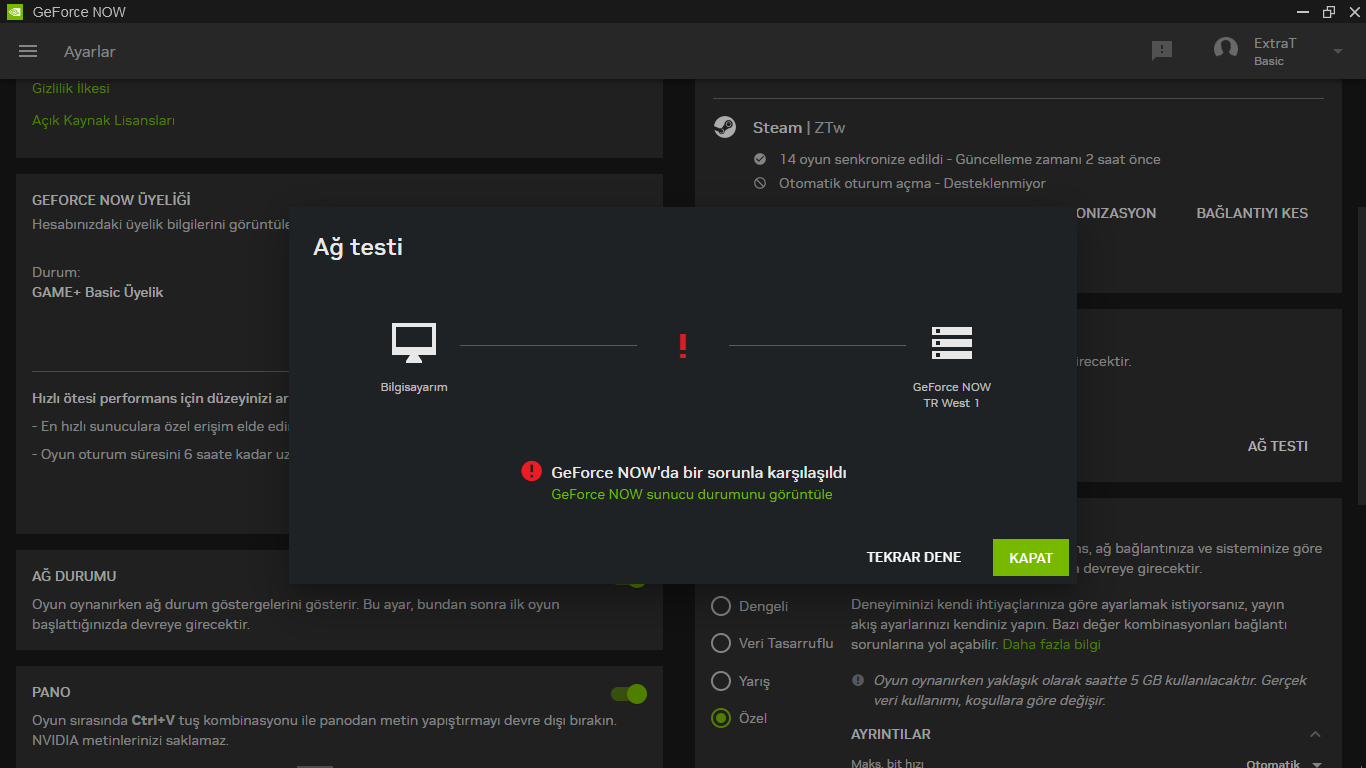The image size is (1366, 768).
Task: Click the ExtraT user avatar icon
Action: [x=1226, y=49]
